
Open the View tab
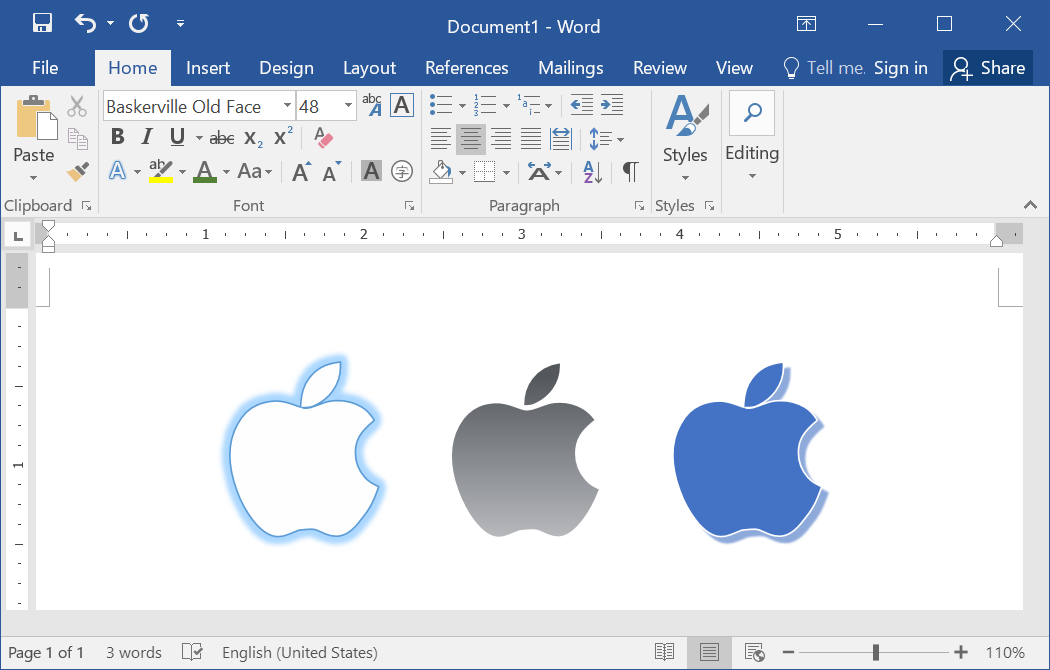pyautogui.click(x=734, y=68)
